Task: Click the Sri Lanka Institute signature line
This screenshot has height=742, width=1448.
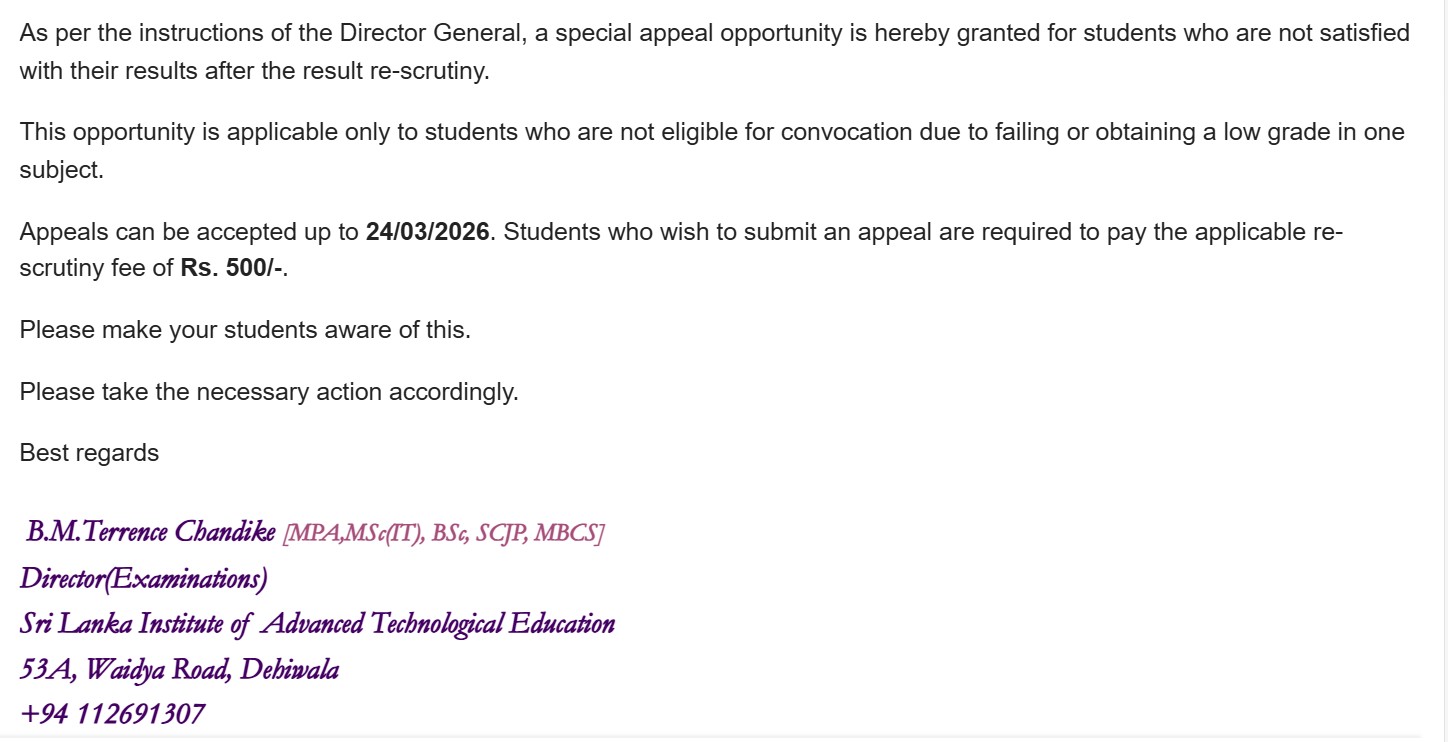Action: [317, 624]
